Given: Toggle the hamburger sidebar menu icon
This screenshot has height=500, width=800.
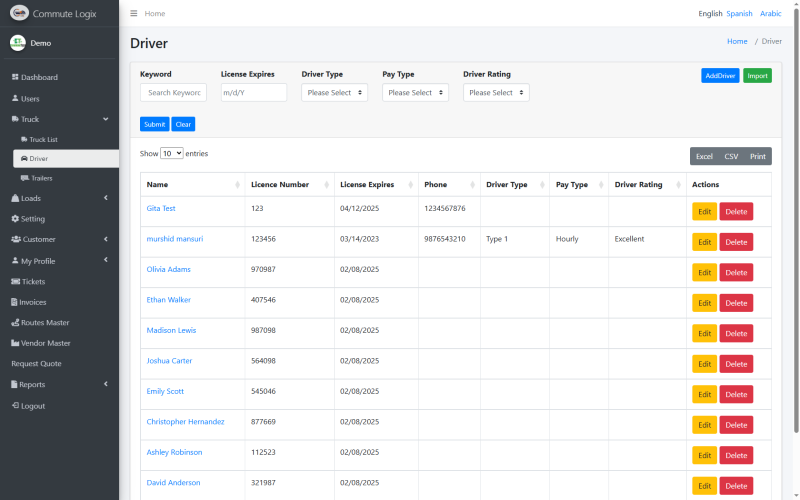Looking at the screenshot, I should (x=134, y=13).
